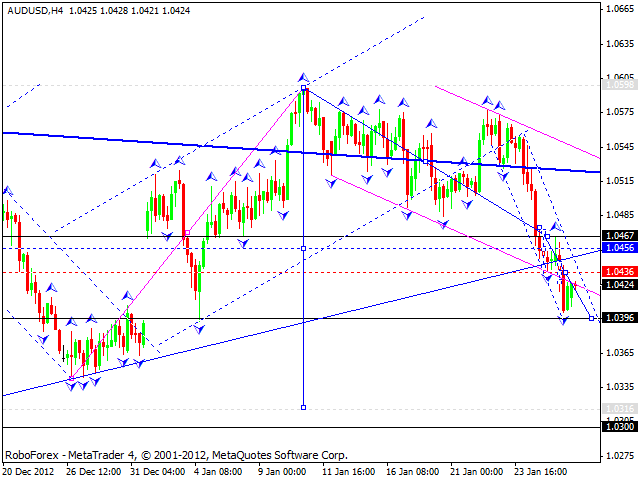Select the down fractal arrow below the latest low candle

pos(564,321)
